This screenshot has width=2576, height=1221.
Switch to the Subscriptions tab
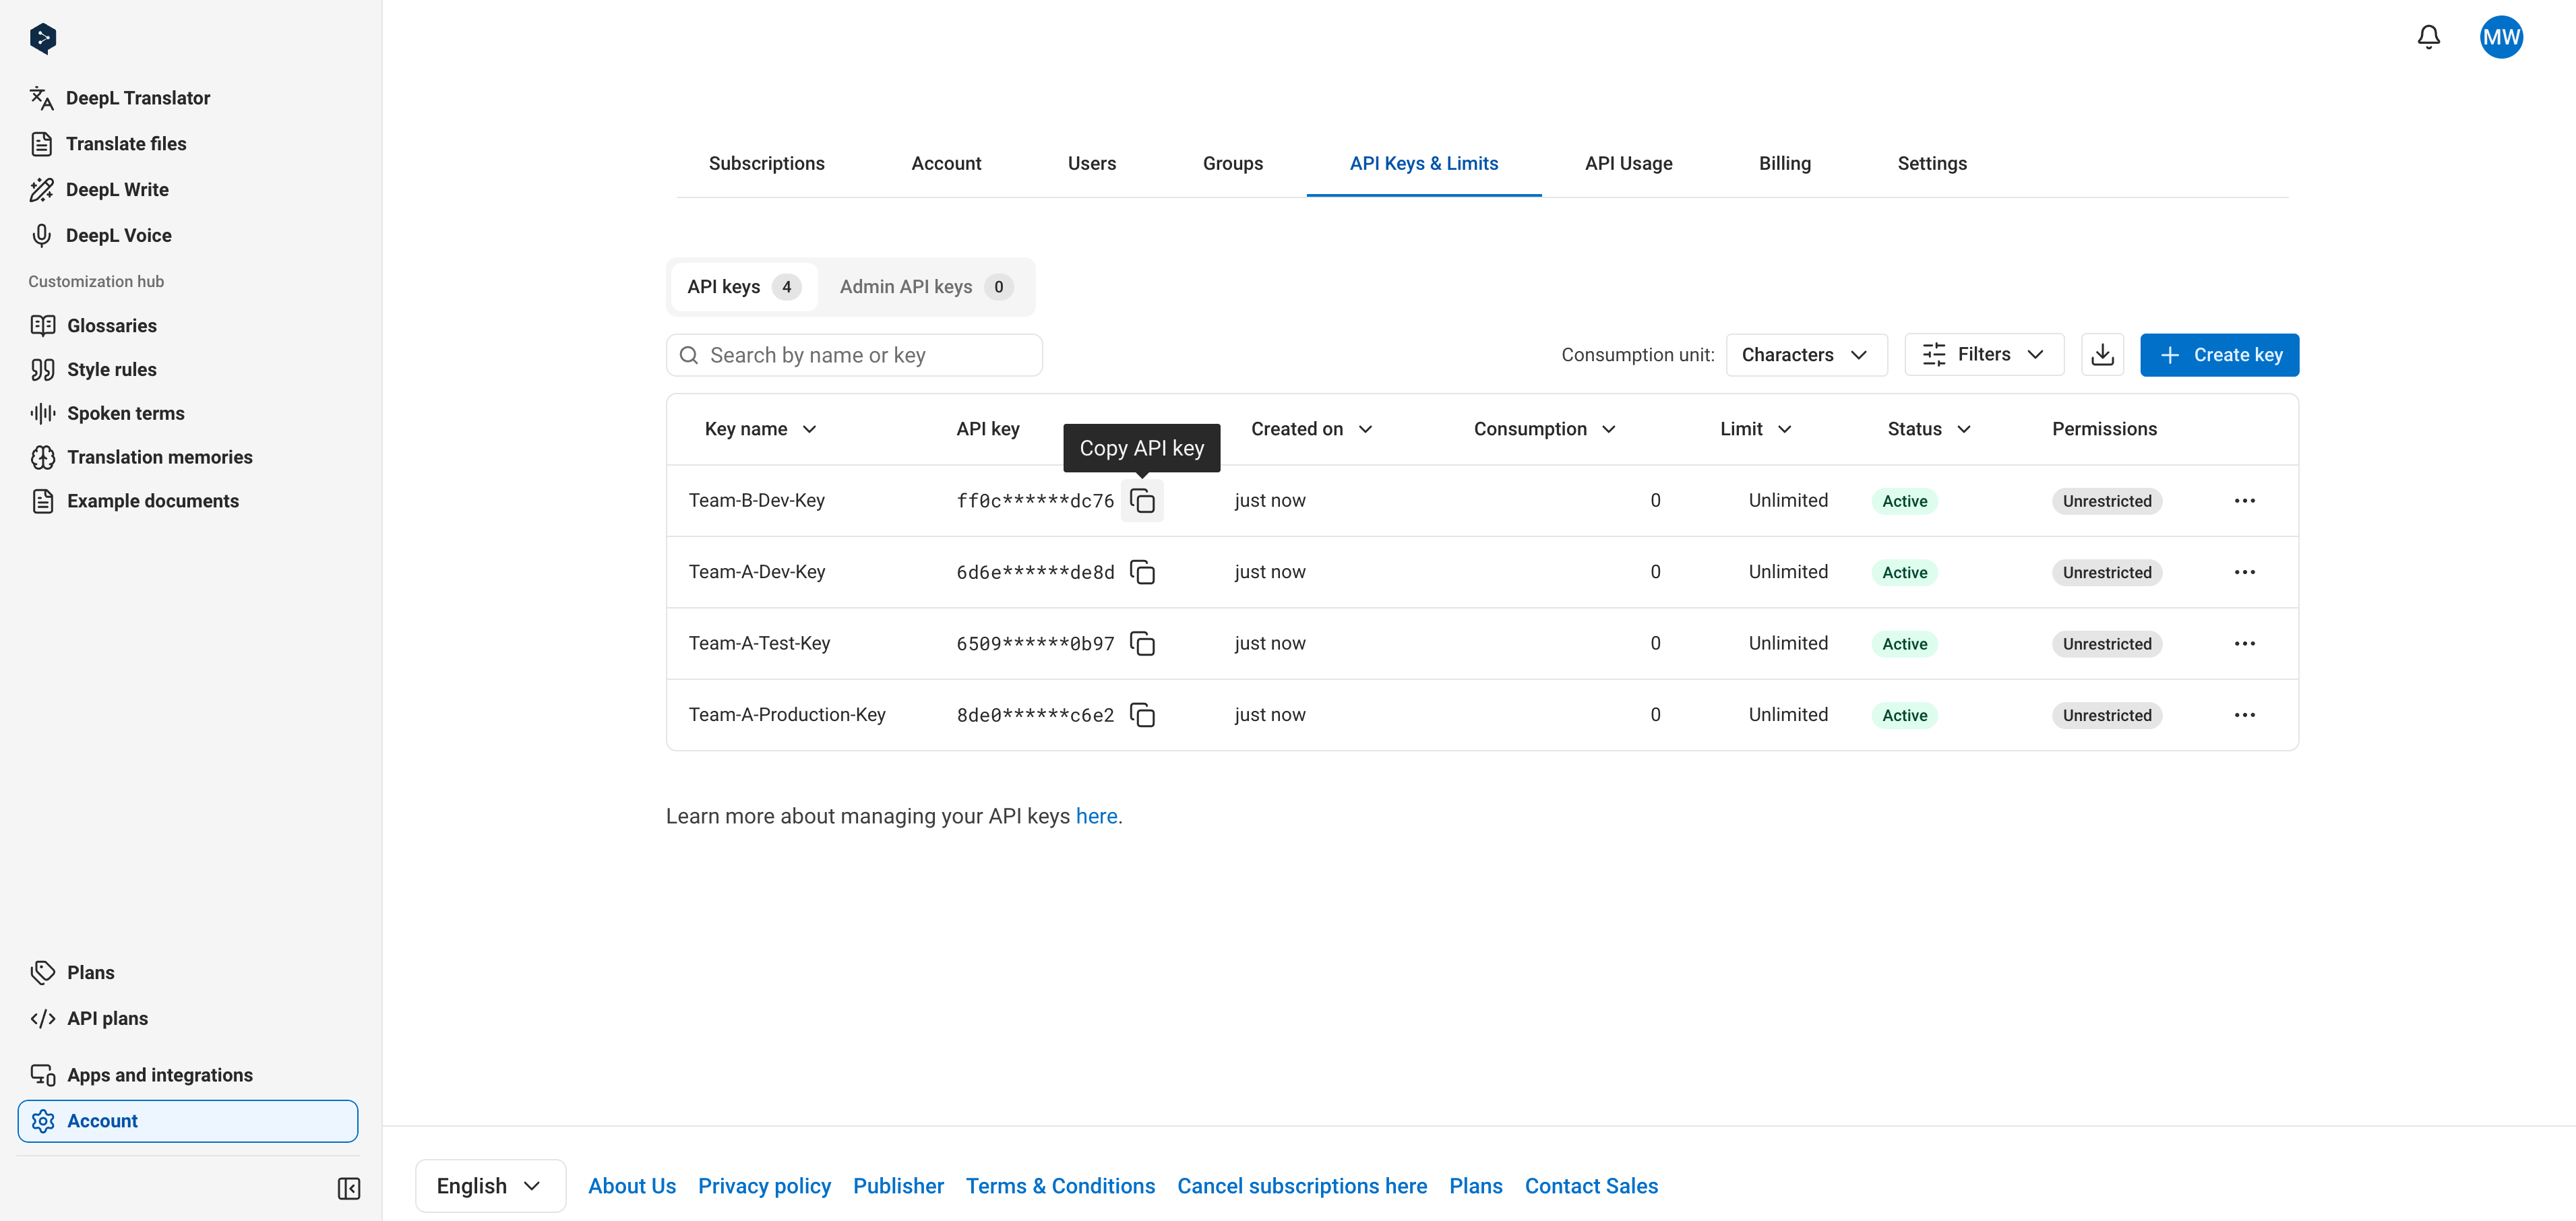click(766, 164)
